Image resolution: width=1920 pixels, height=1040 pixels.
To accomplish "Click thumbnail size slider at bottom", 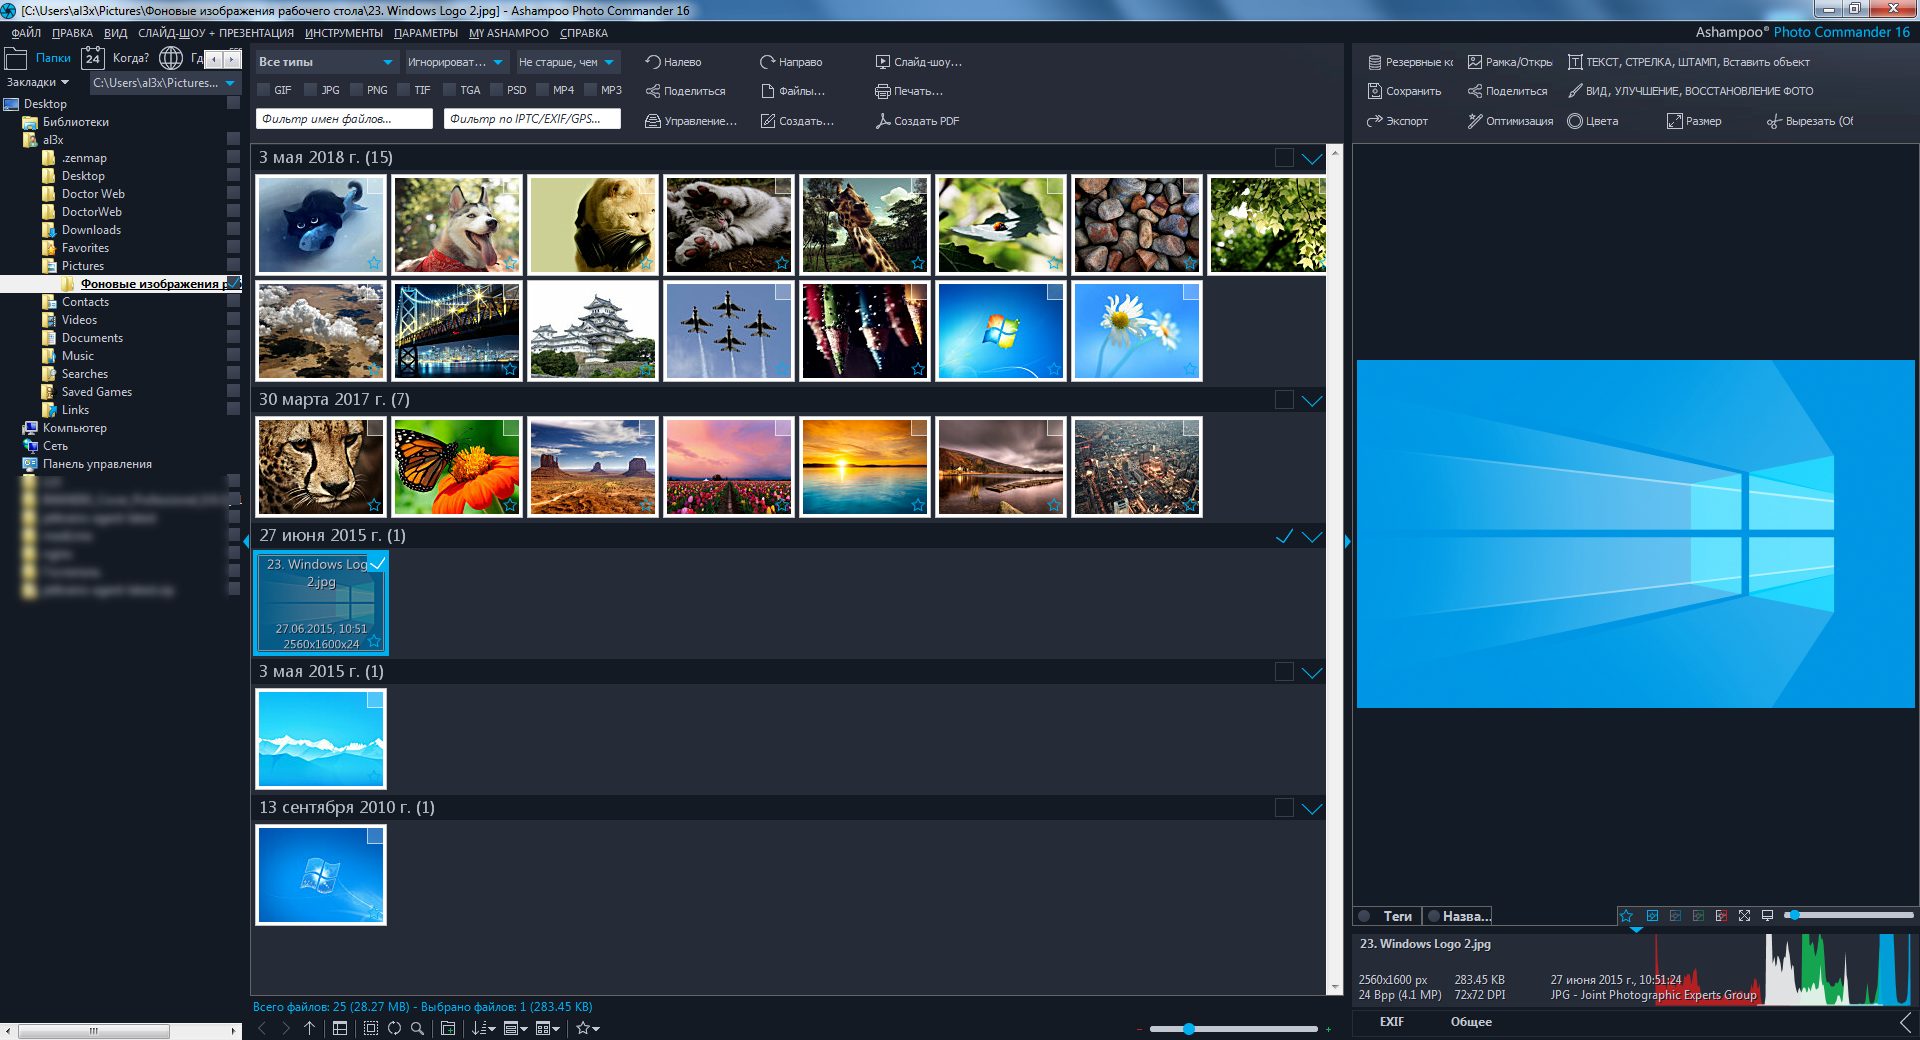I will click(x=1234, y=1029).
